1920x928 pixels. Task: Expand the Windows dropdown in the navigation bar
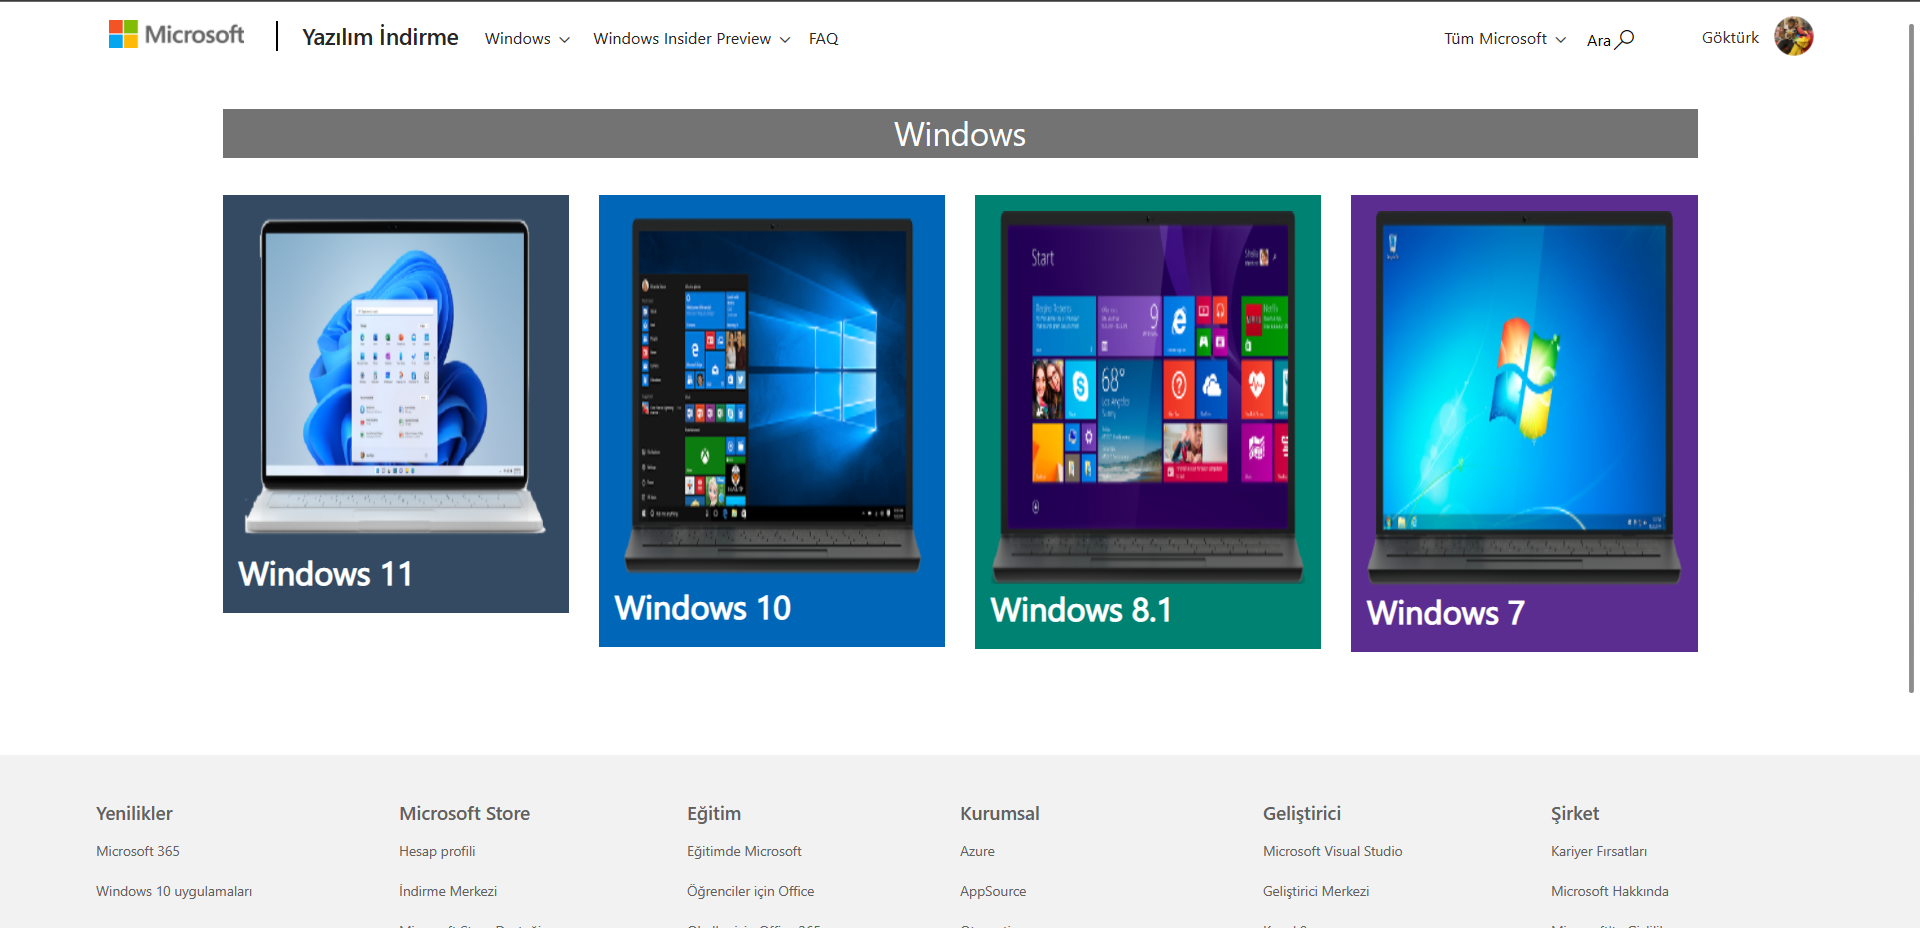(527, 39)
